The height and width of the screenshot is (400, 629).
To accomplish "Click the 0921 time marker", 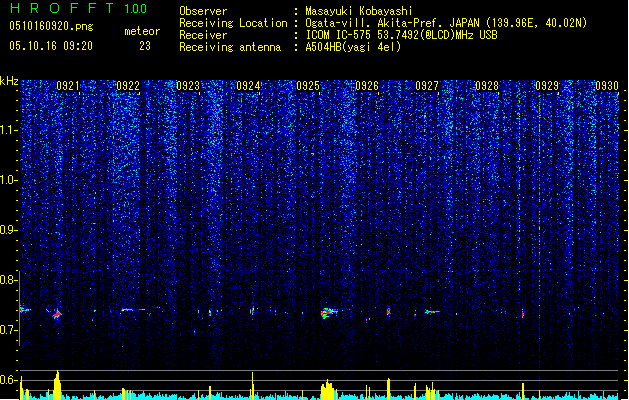I will click(x=68, y=86).
